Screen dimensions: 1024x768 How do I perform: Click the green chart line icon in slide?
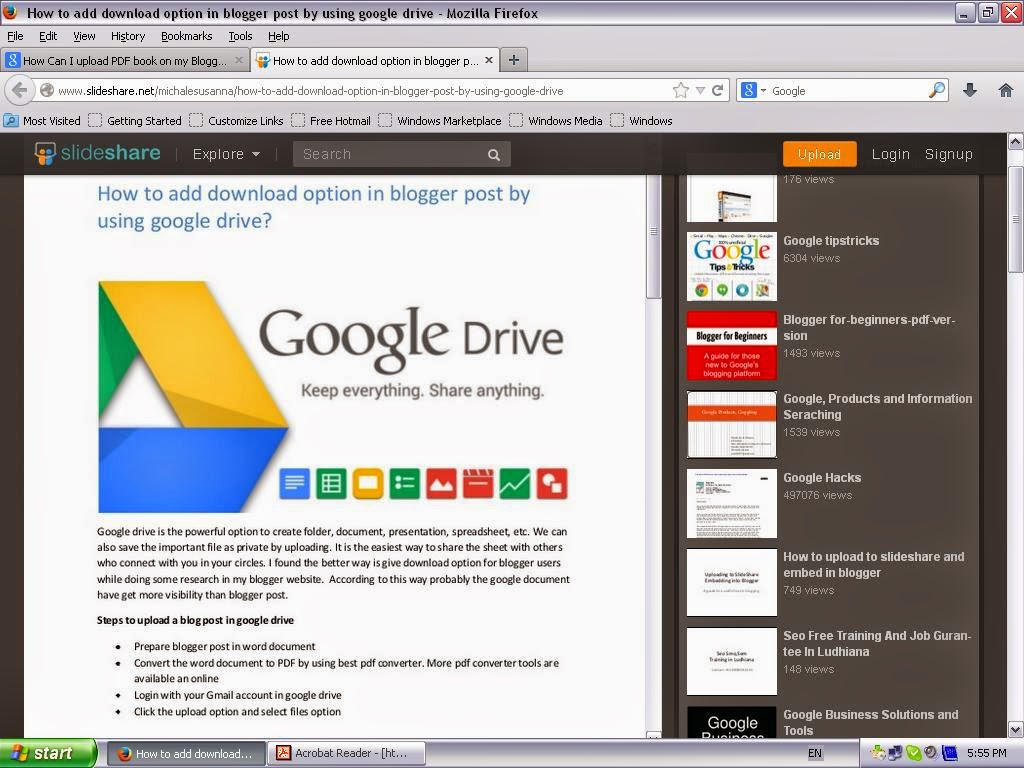[515, 483]
